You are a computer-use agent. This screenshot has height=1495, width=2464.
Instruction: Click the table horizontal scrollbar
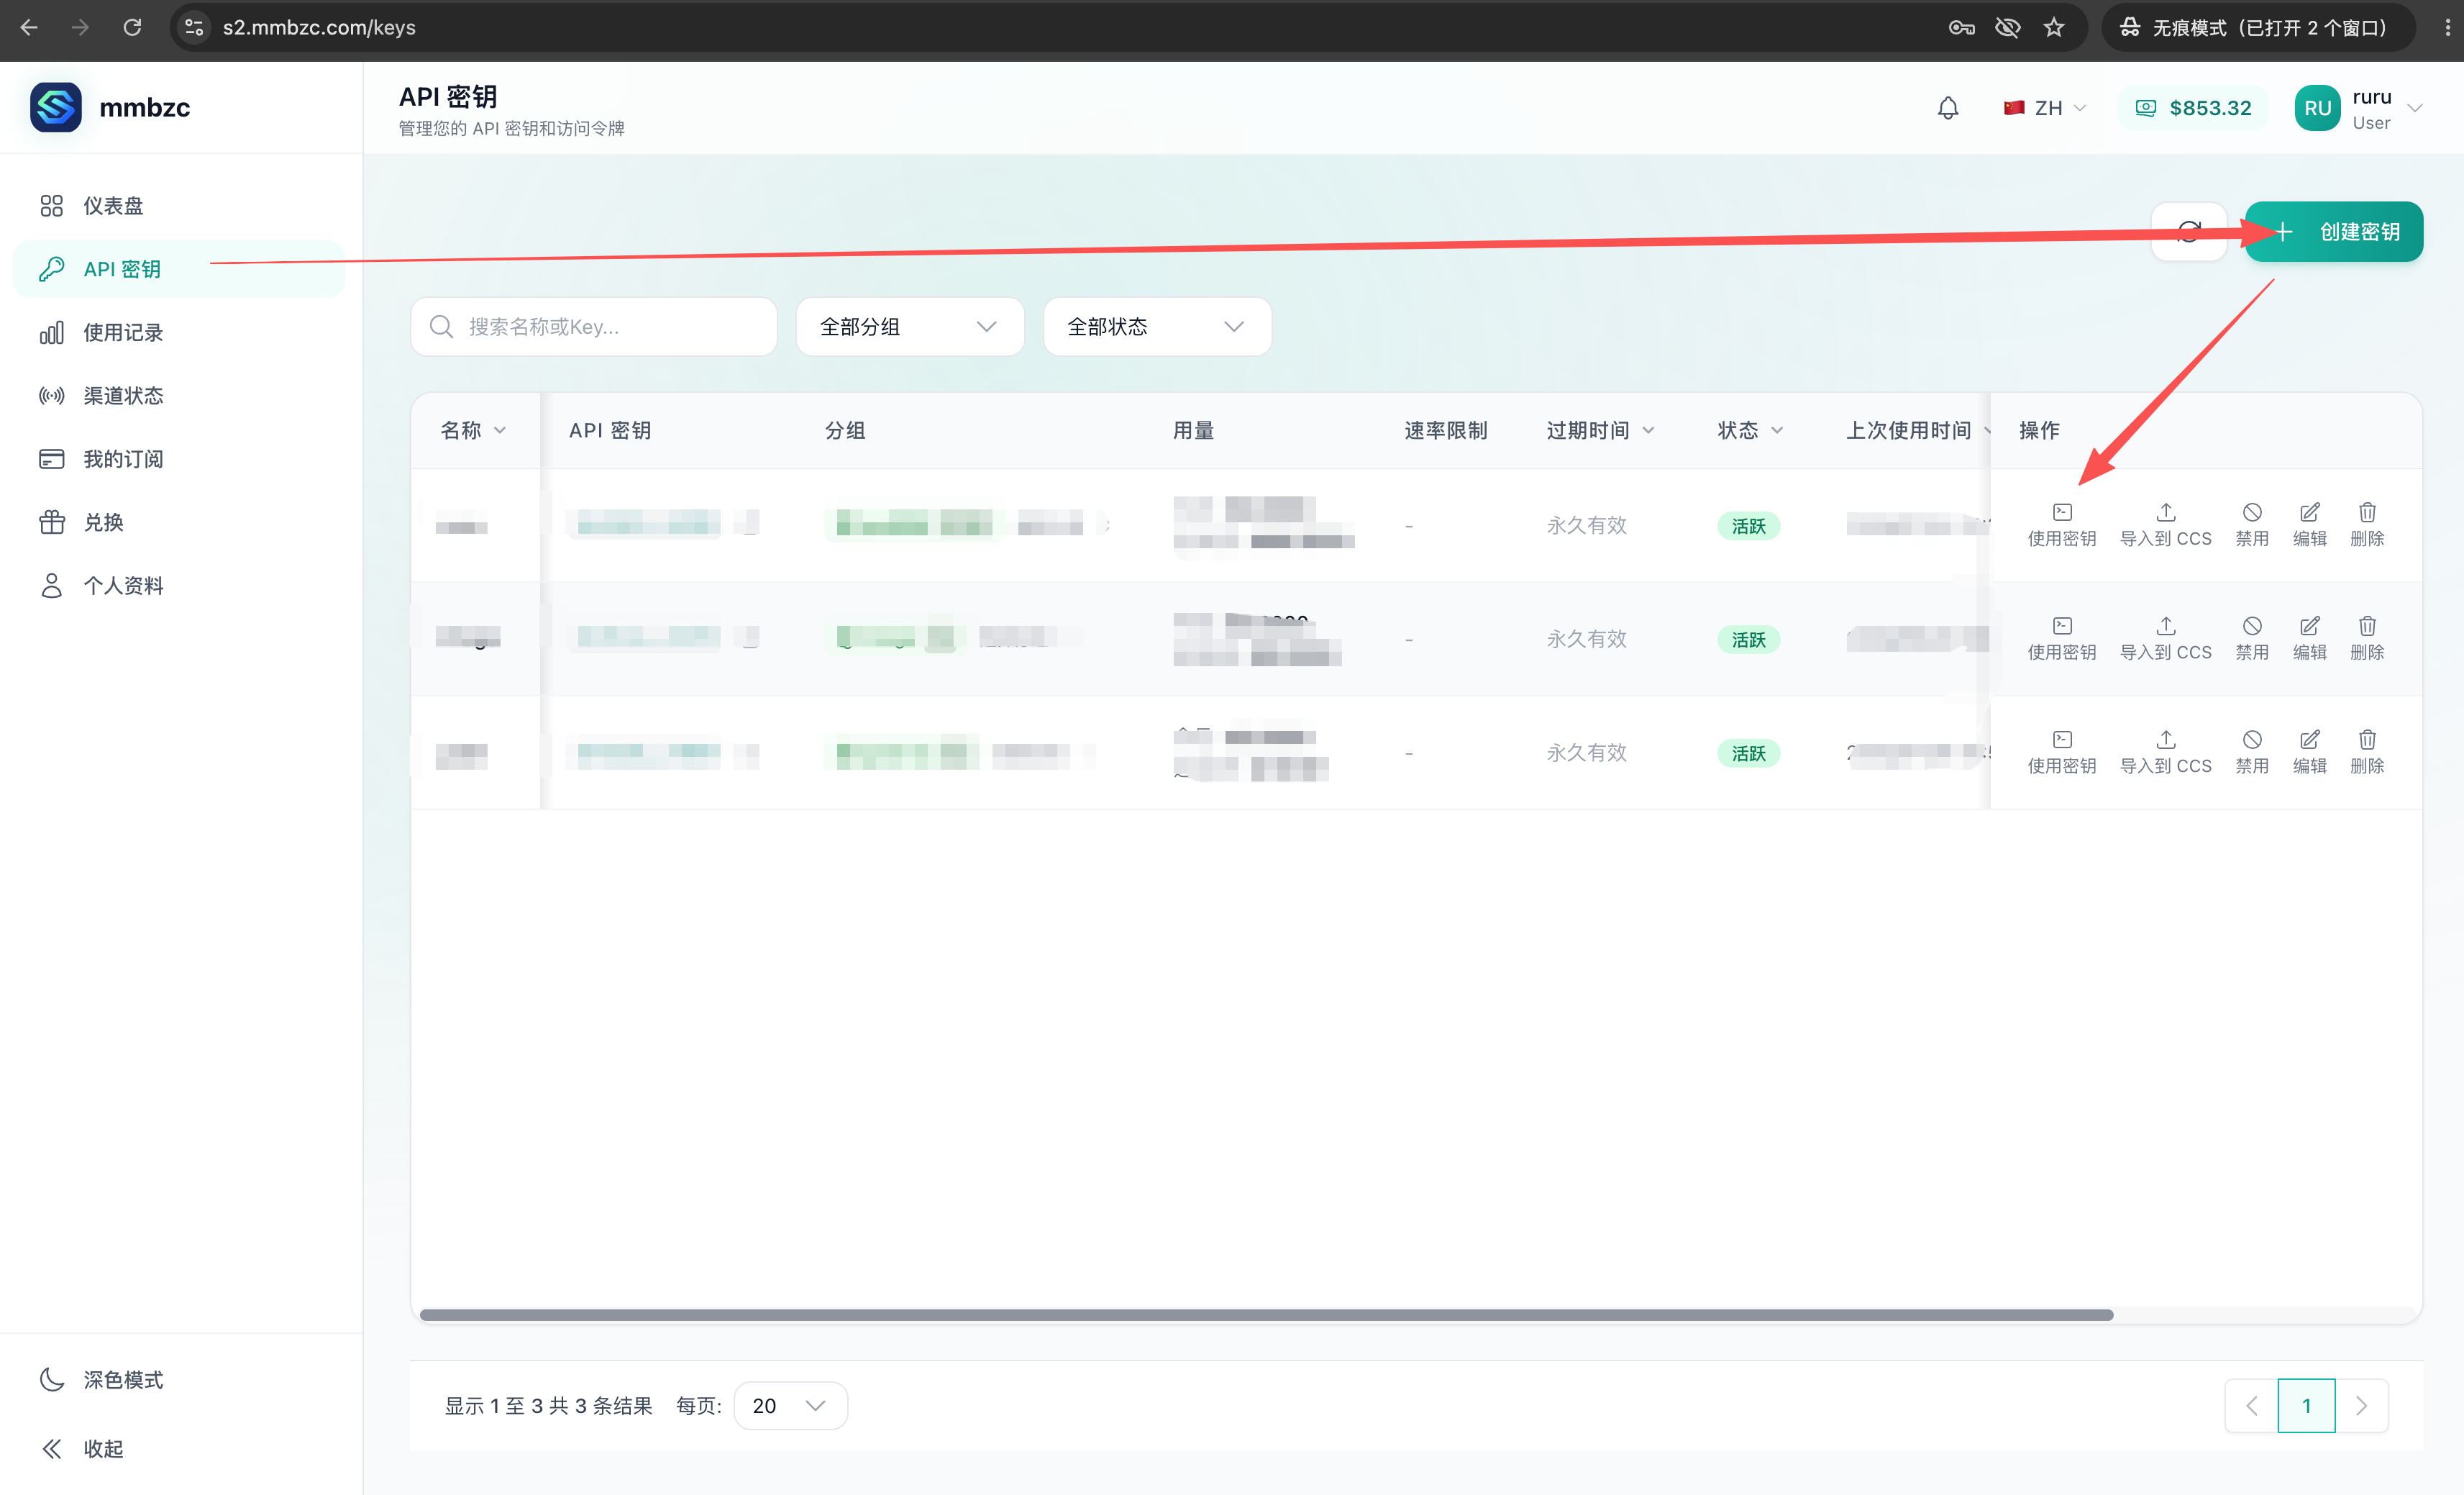point(1266,1315)
